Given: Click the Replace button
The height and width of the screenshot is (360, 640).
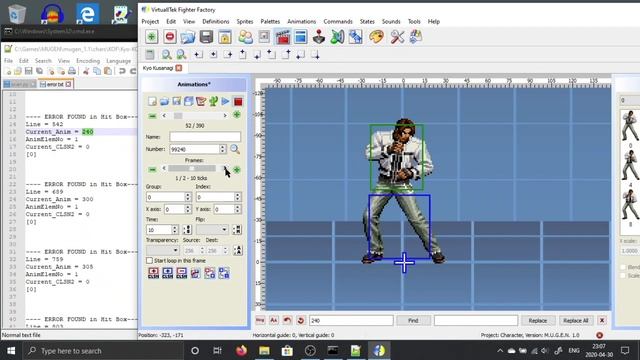Looking at the screenshot, I should (538, 320).
